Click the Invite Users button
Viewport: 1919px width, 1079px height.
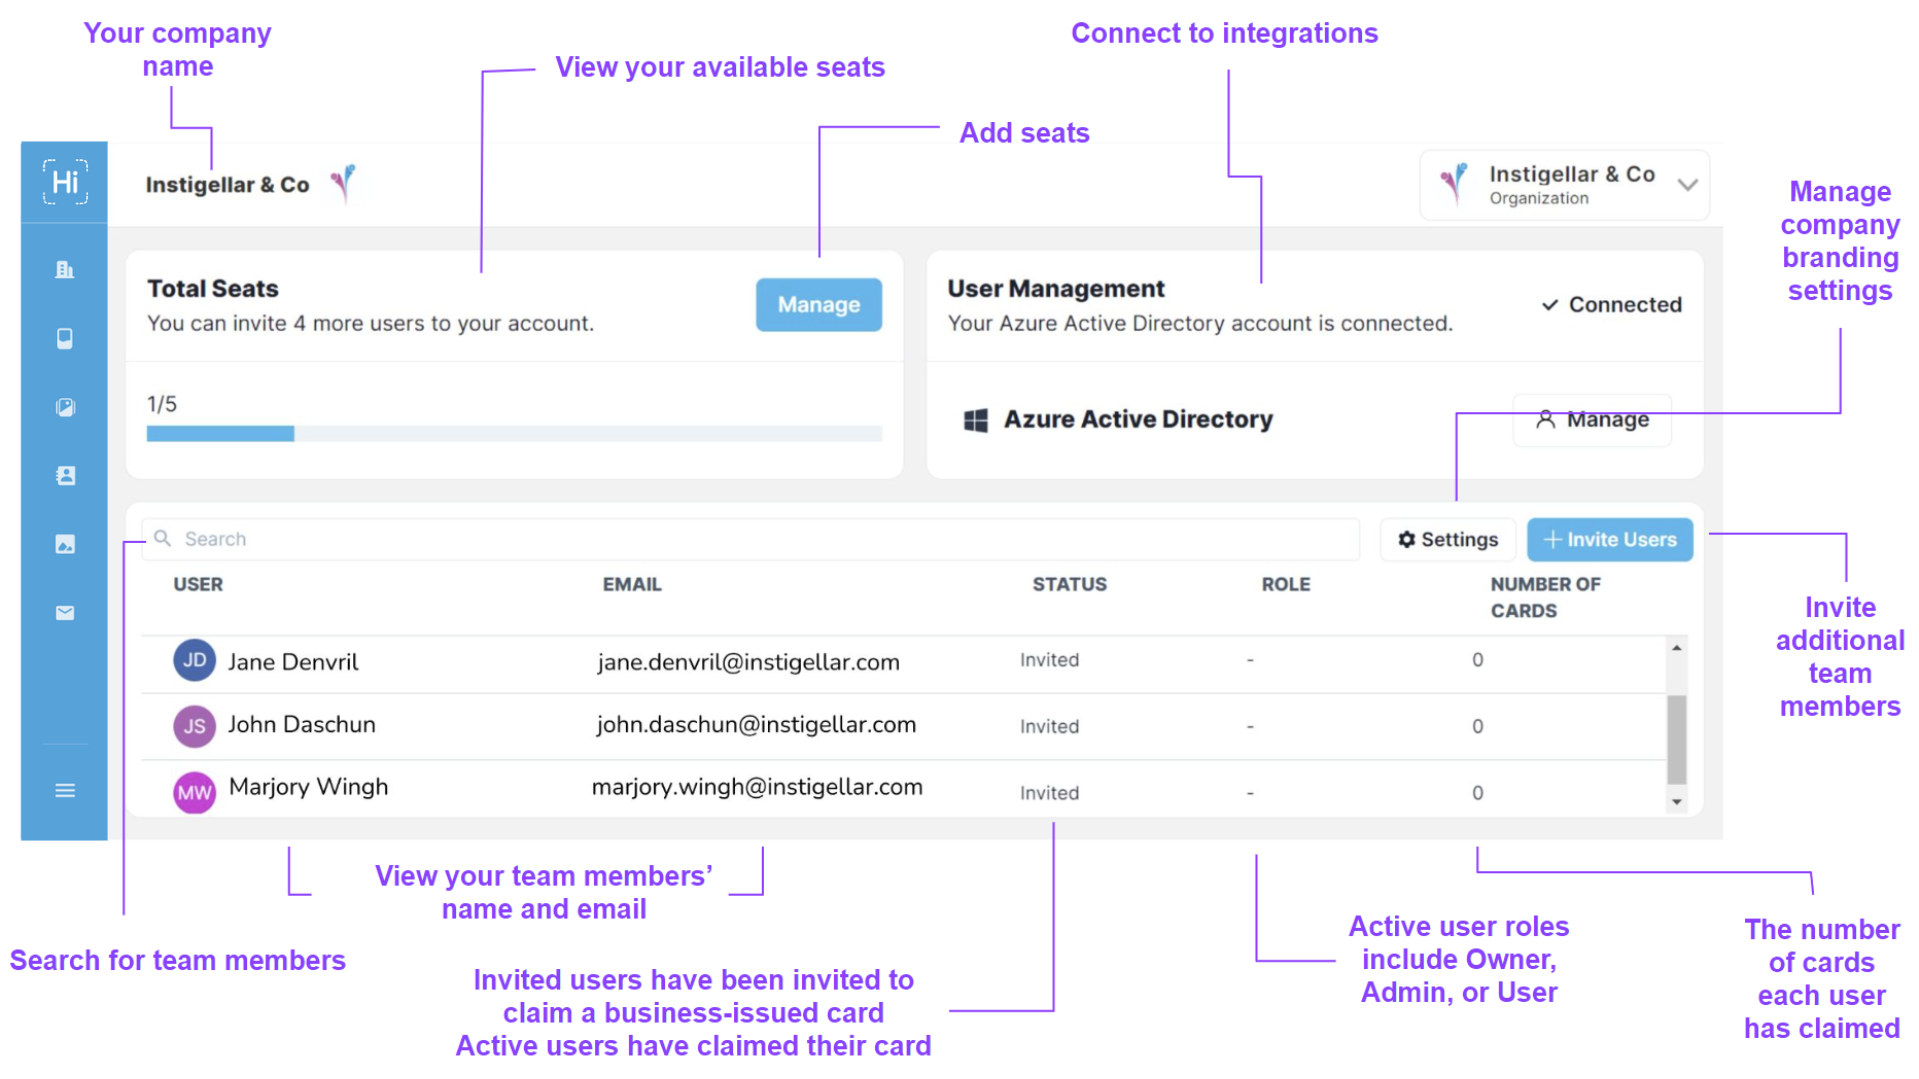[x=1609, y=540]
